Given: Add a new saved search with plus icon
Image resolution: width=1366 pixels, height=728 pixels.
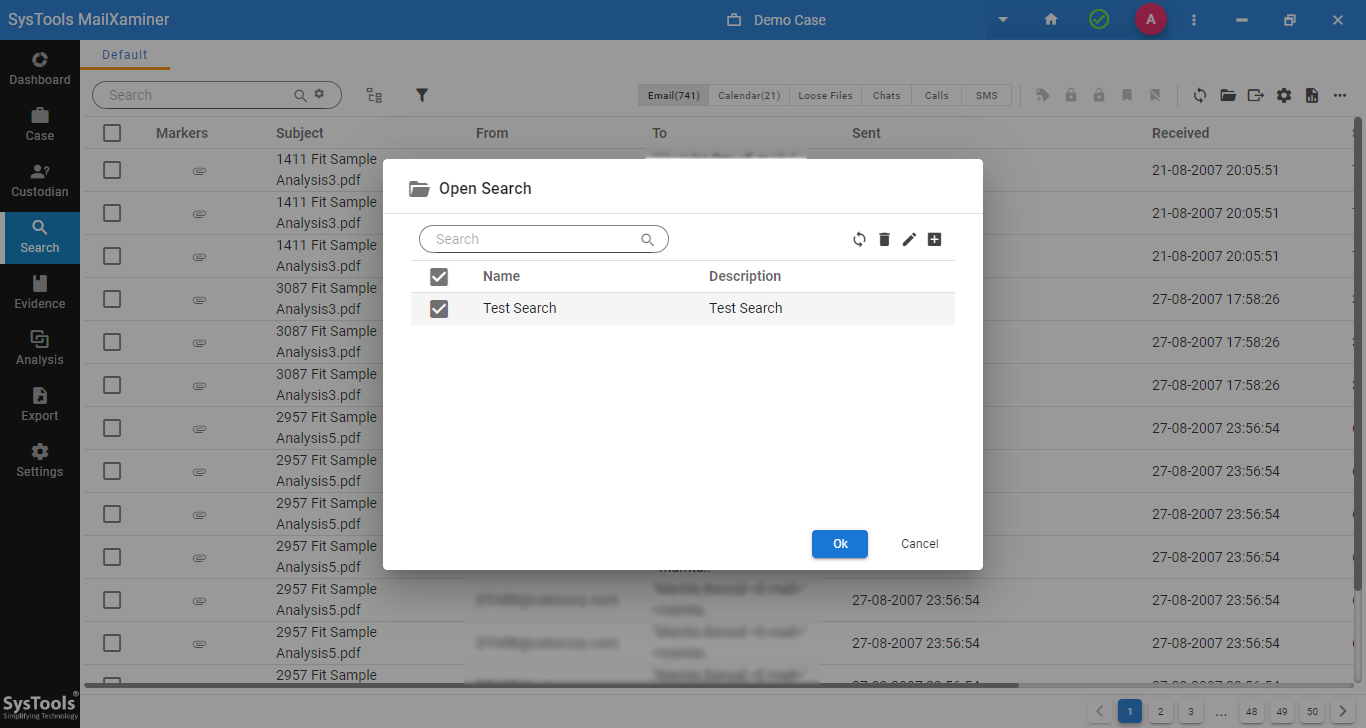Looking at the screenshot, I should 934,239.
